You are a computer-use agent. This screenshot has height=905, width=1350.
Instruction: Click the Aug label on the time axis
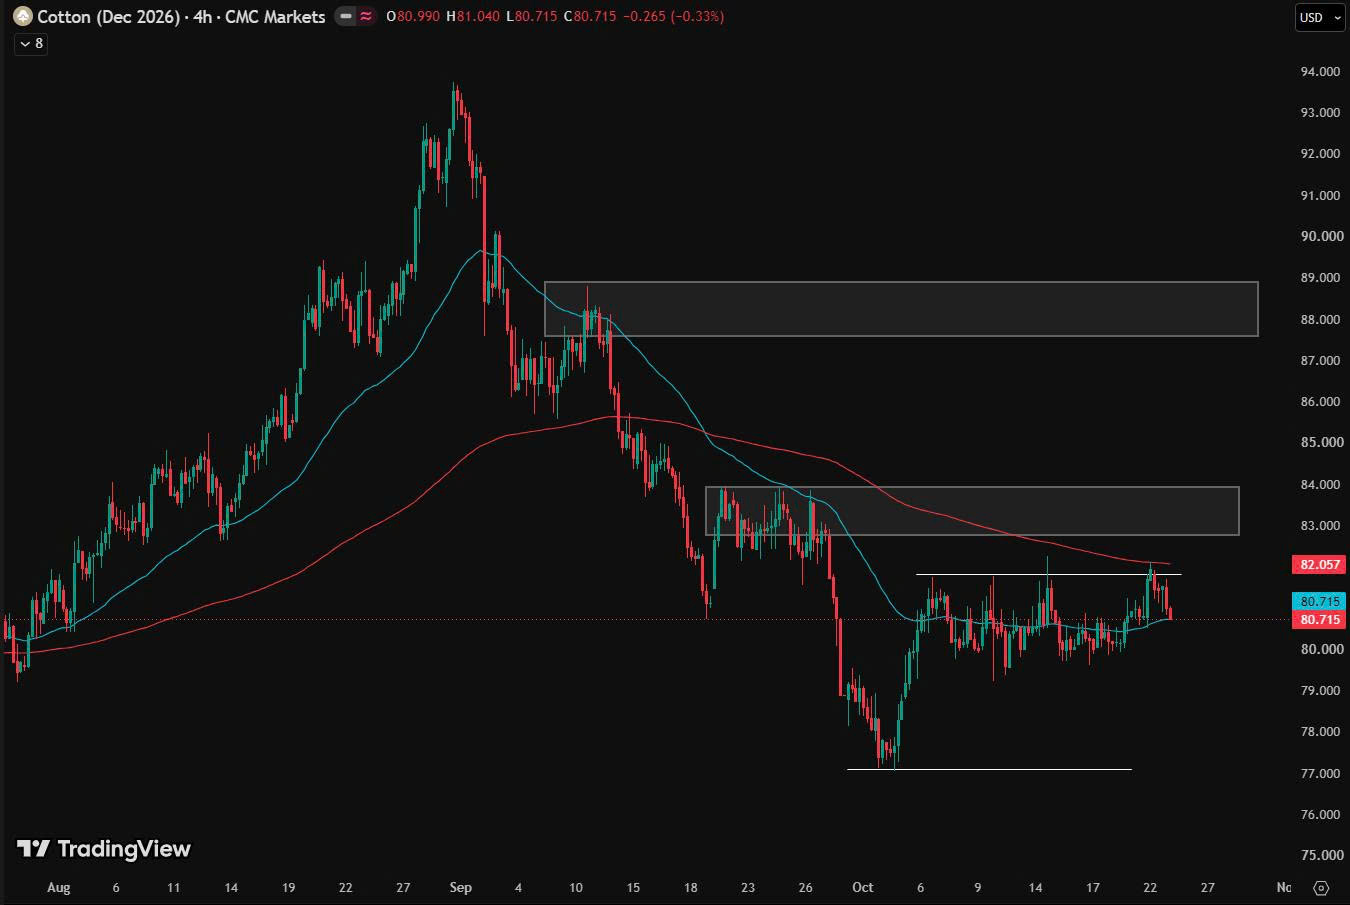tap(59, 887)
